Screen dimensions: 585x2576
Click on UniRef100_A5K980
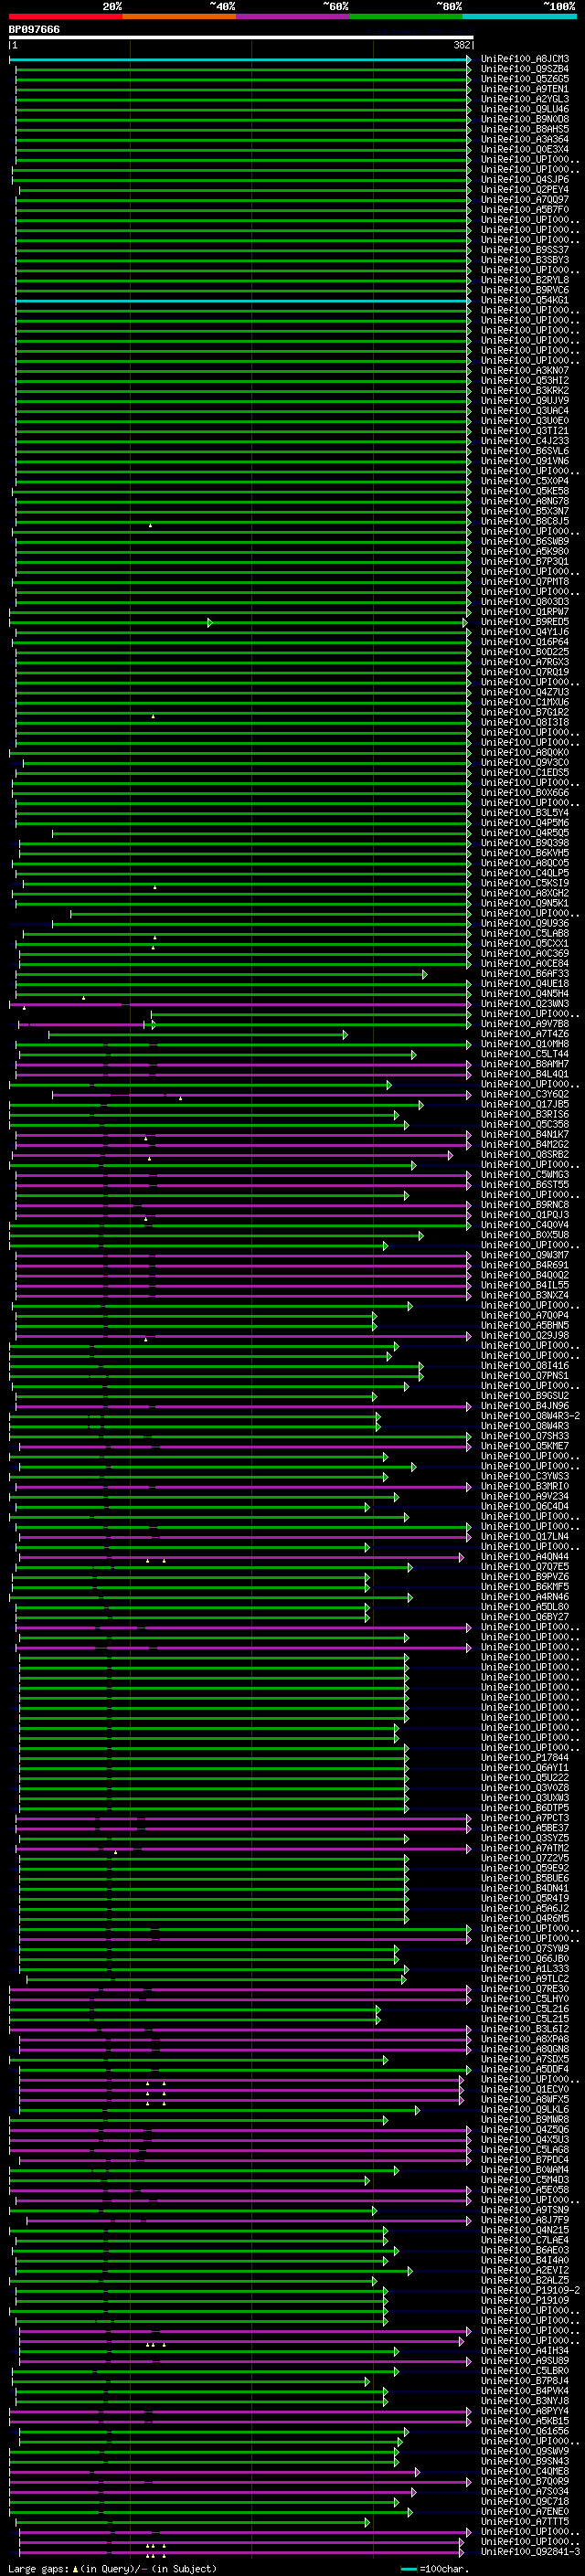tap(525, 552)
